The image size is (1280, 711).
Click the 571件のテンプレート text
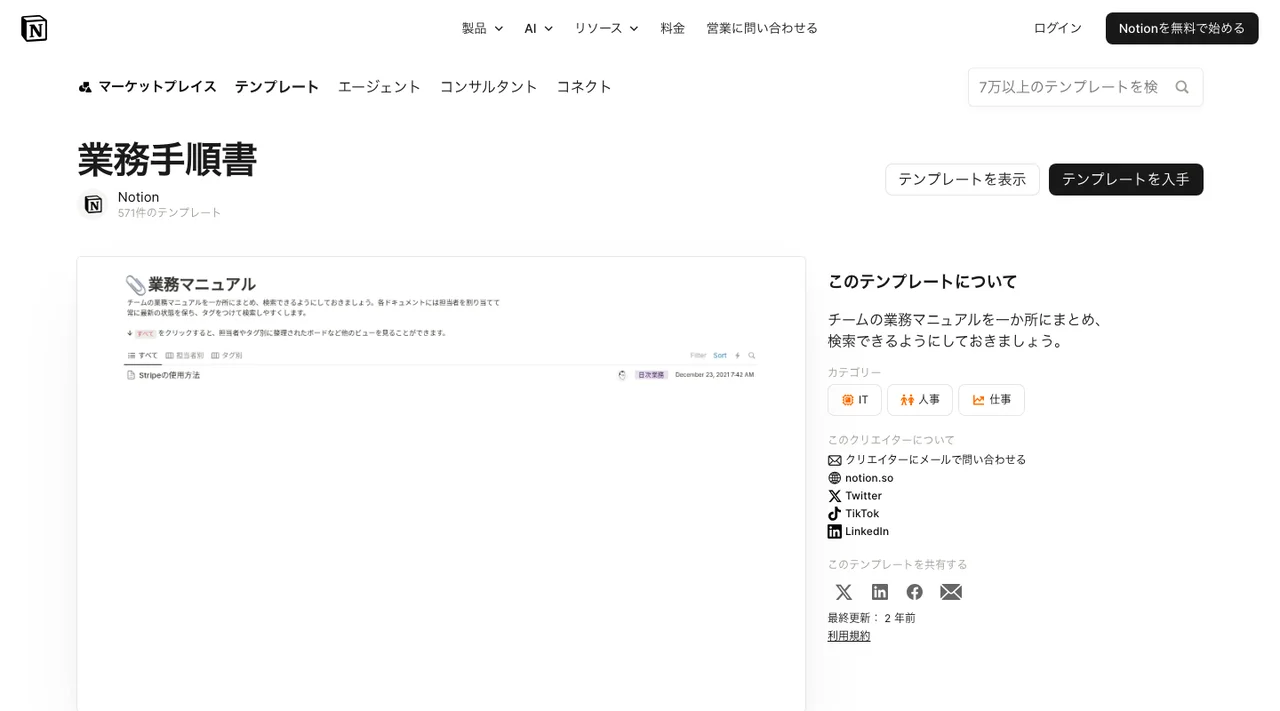click(x=169, y=213)
